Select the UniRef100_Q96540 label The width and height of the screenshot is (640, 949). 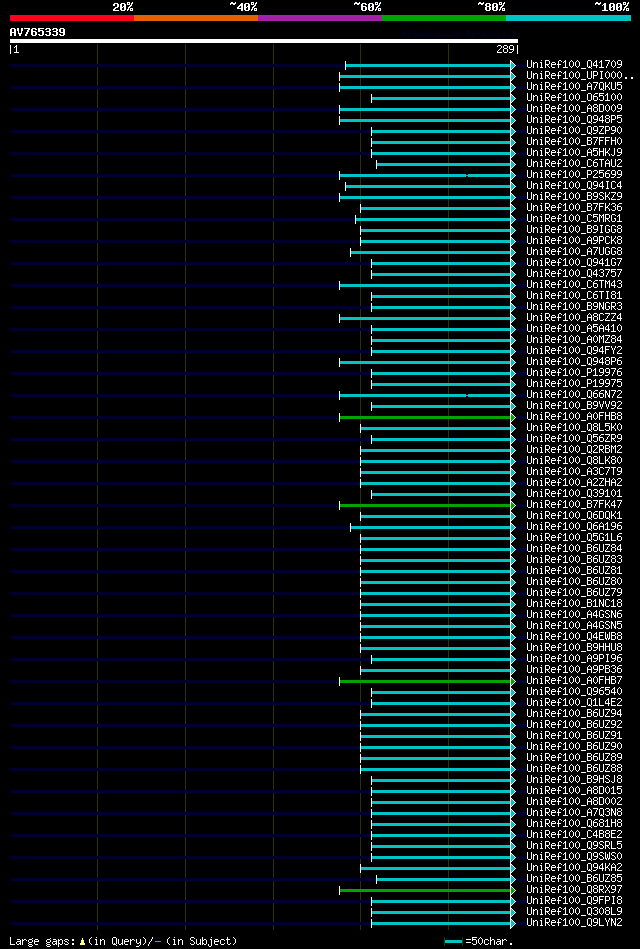(x=574, y=692)
